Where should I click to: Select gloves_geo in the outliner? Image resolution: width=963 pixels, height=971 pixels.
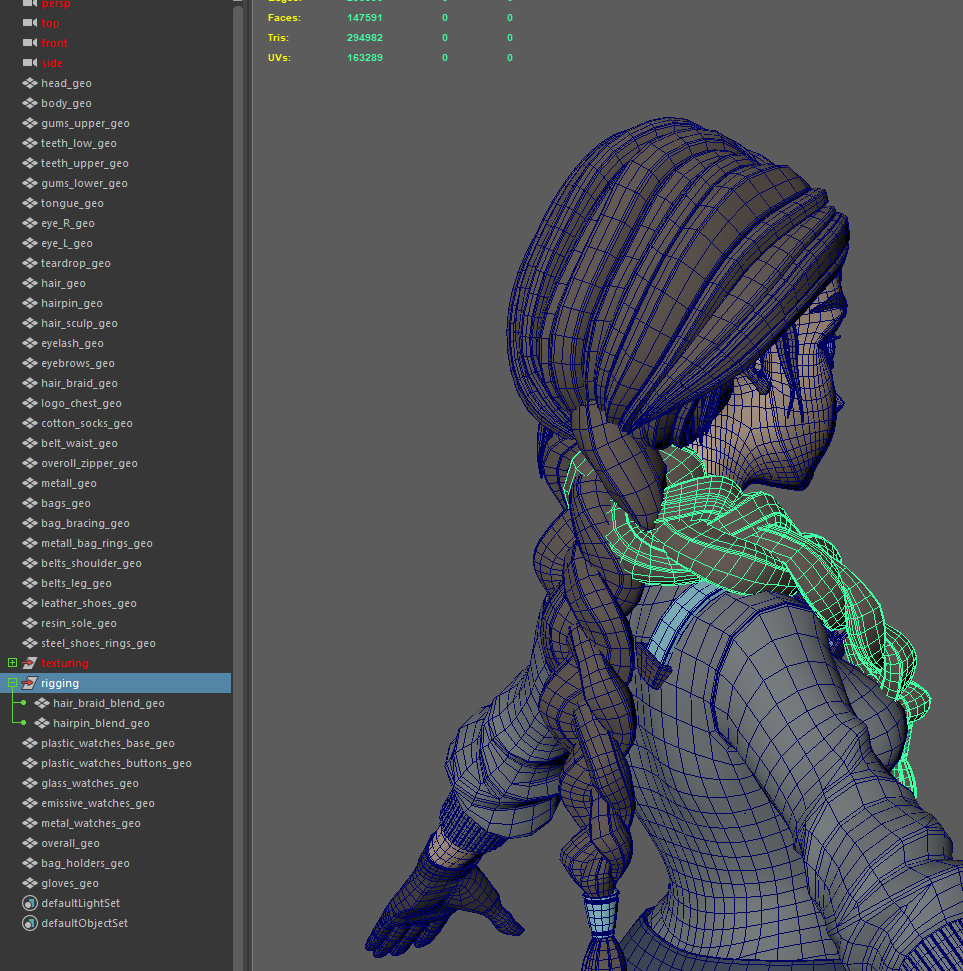coord(69,883)
